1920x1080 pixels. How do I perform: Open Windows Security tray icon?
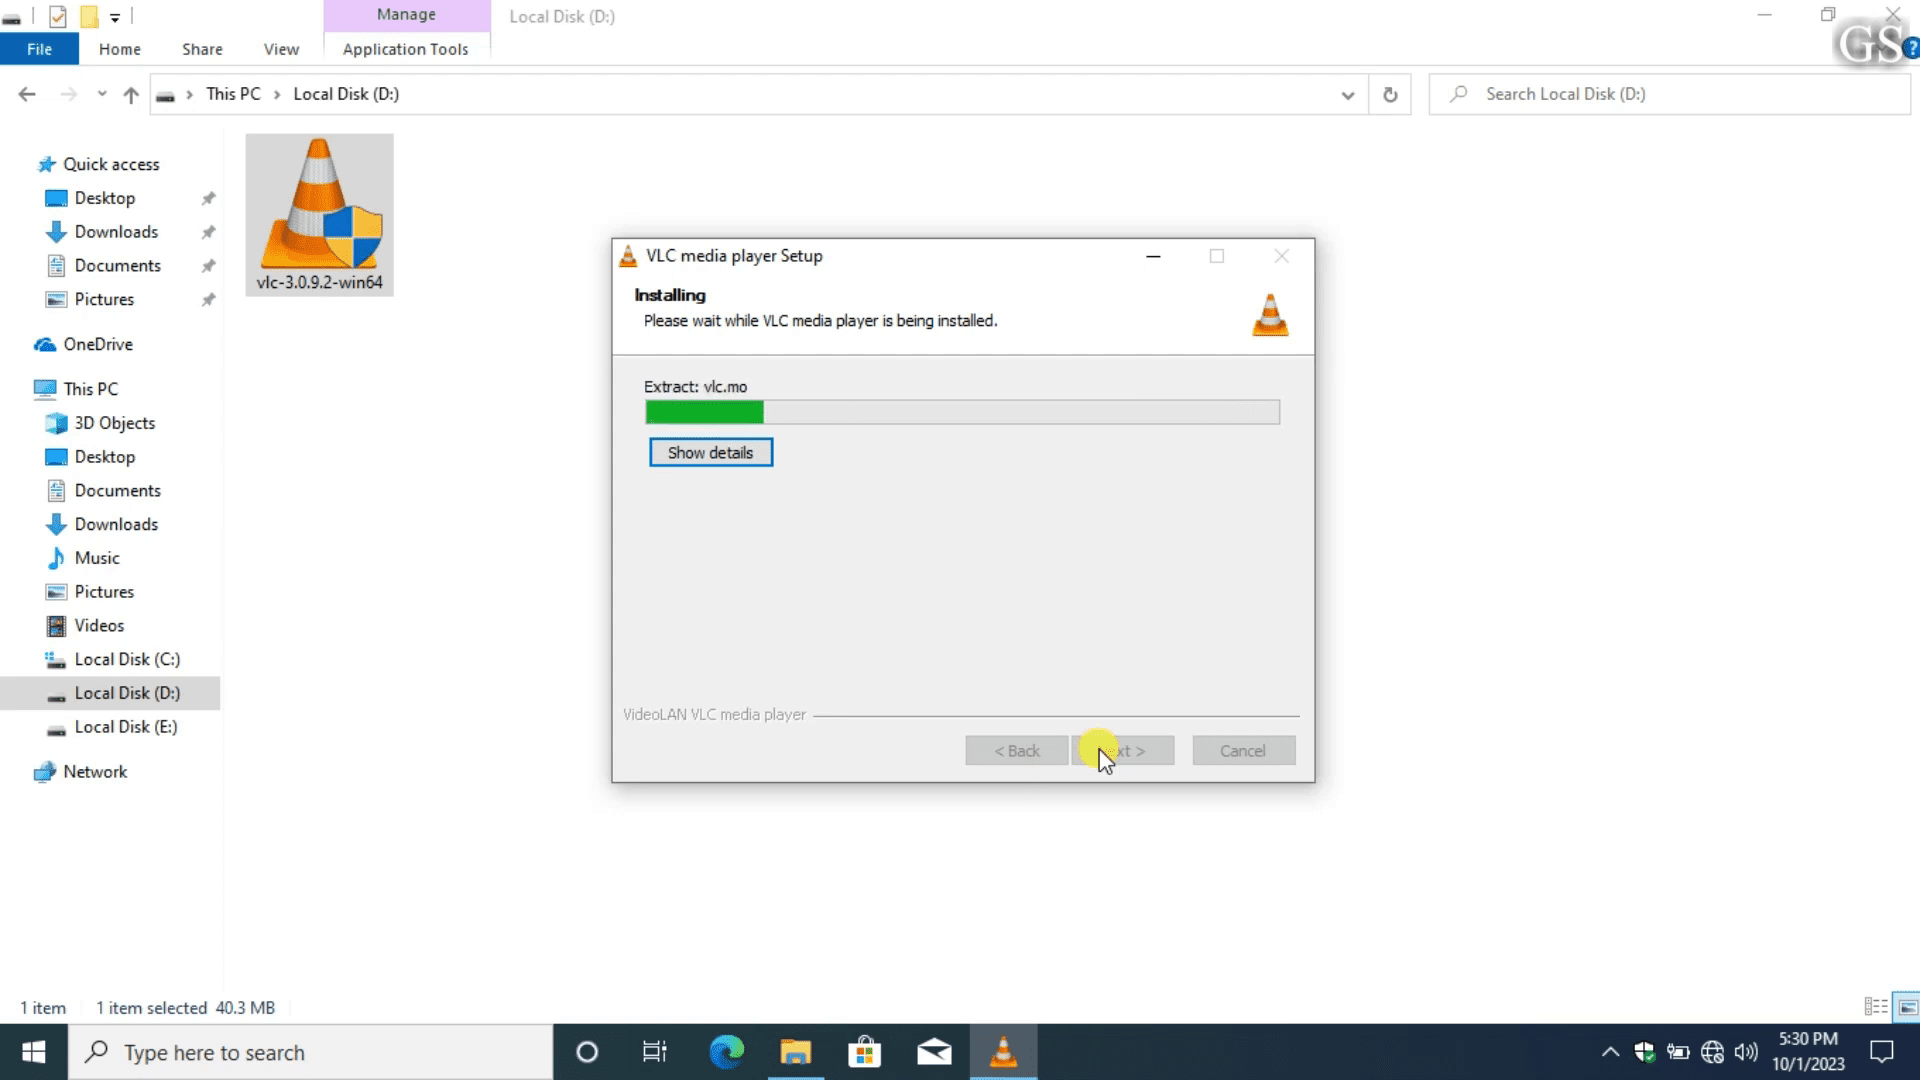pyautogui.click(x=1644, y=1052)
